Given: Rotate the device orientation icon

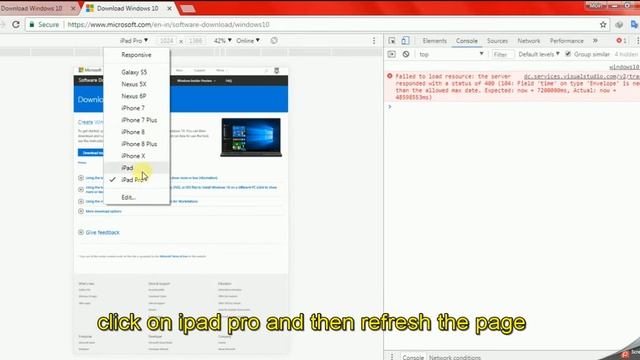Looking at the screenshot, I should [274, 40].
